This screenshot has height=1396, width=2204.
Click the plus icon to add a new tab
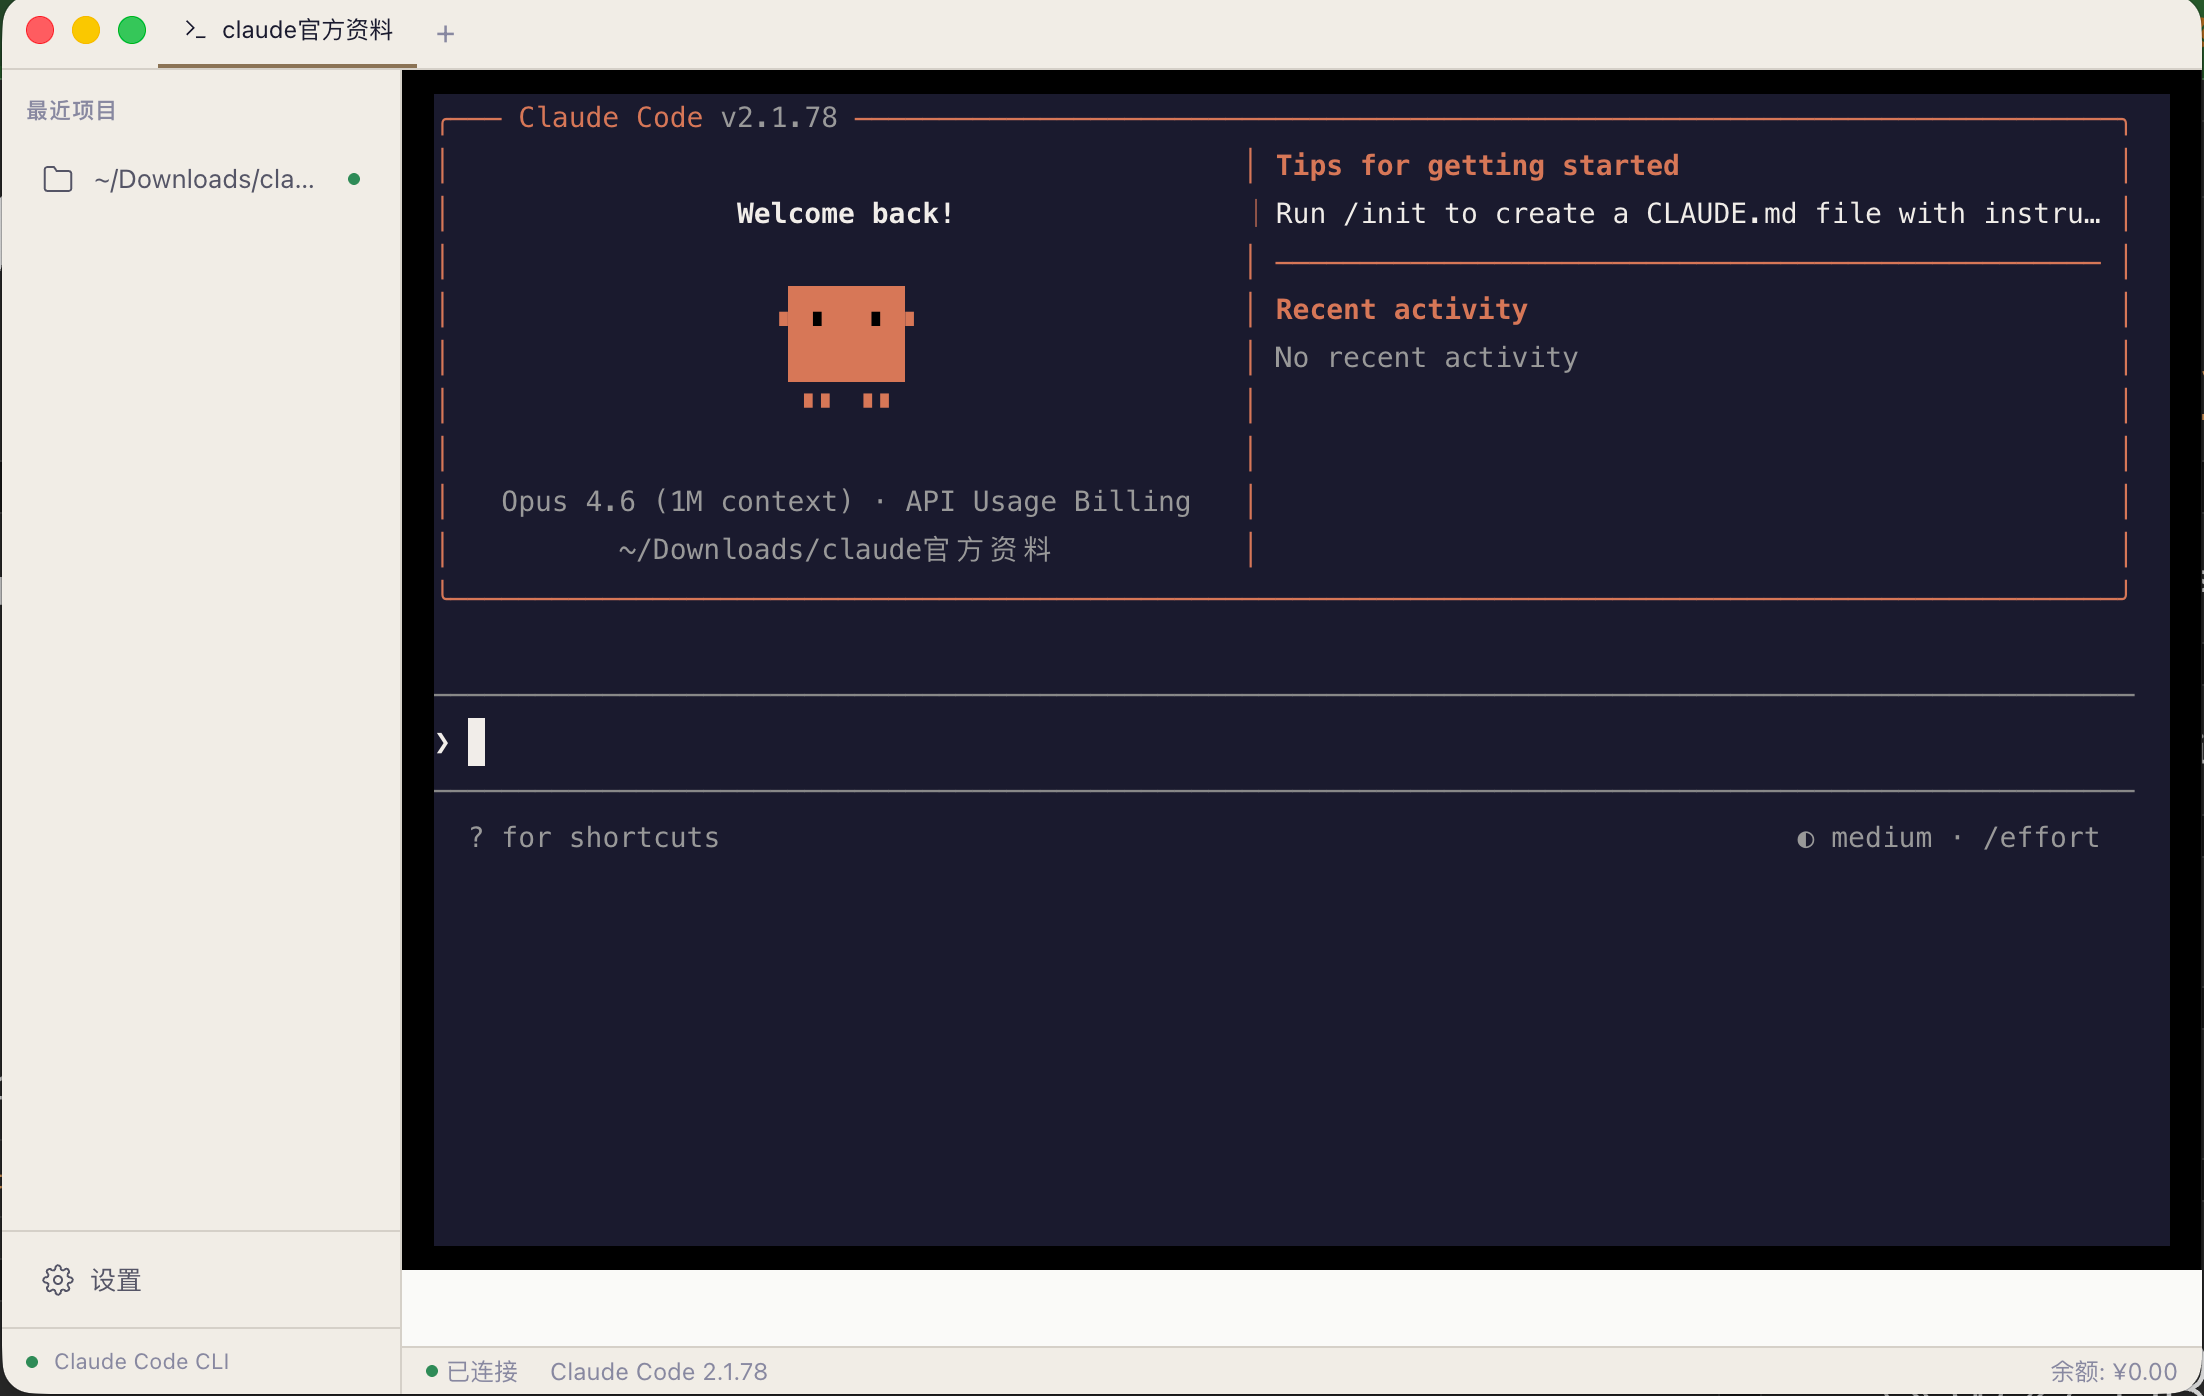coord(446,34)
